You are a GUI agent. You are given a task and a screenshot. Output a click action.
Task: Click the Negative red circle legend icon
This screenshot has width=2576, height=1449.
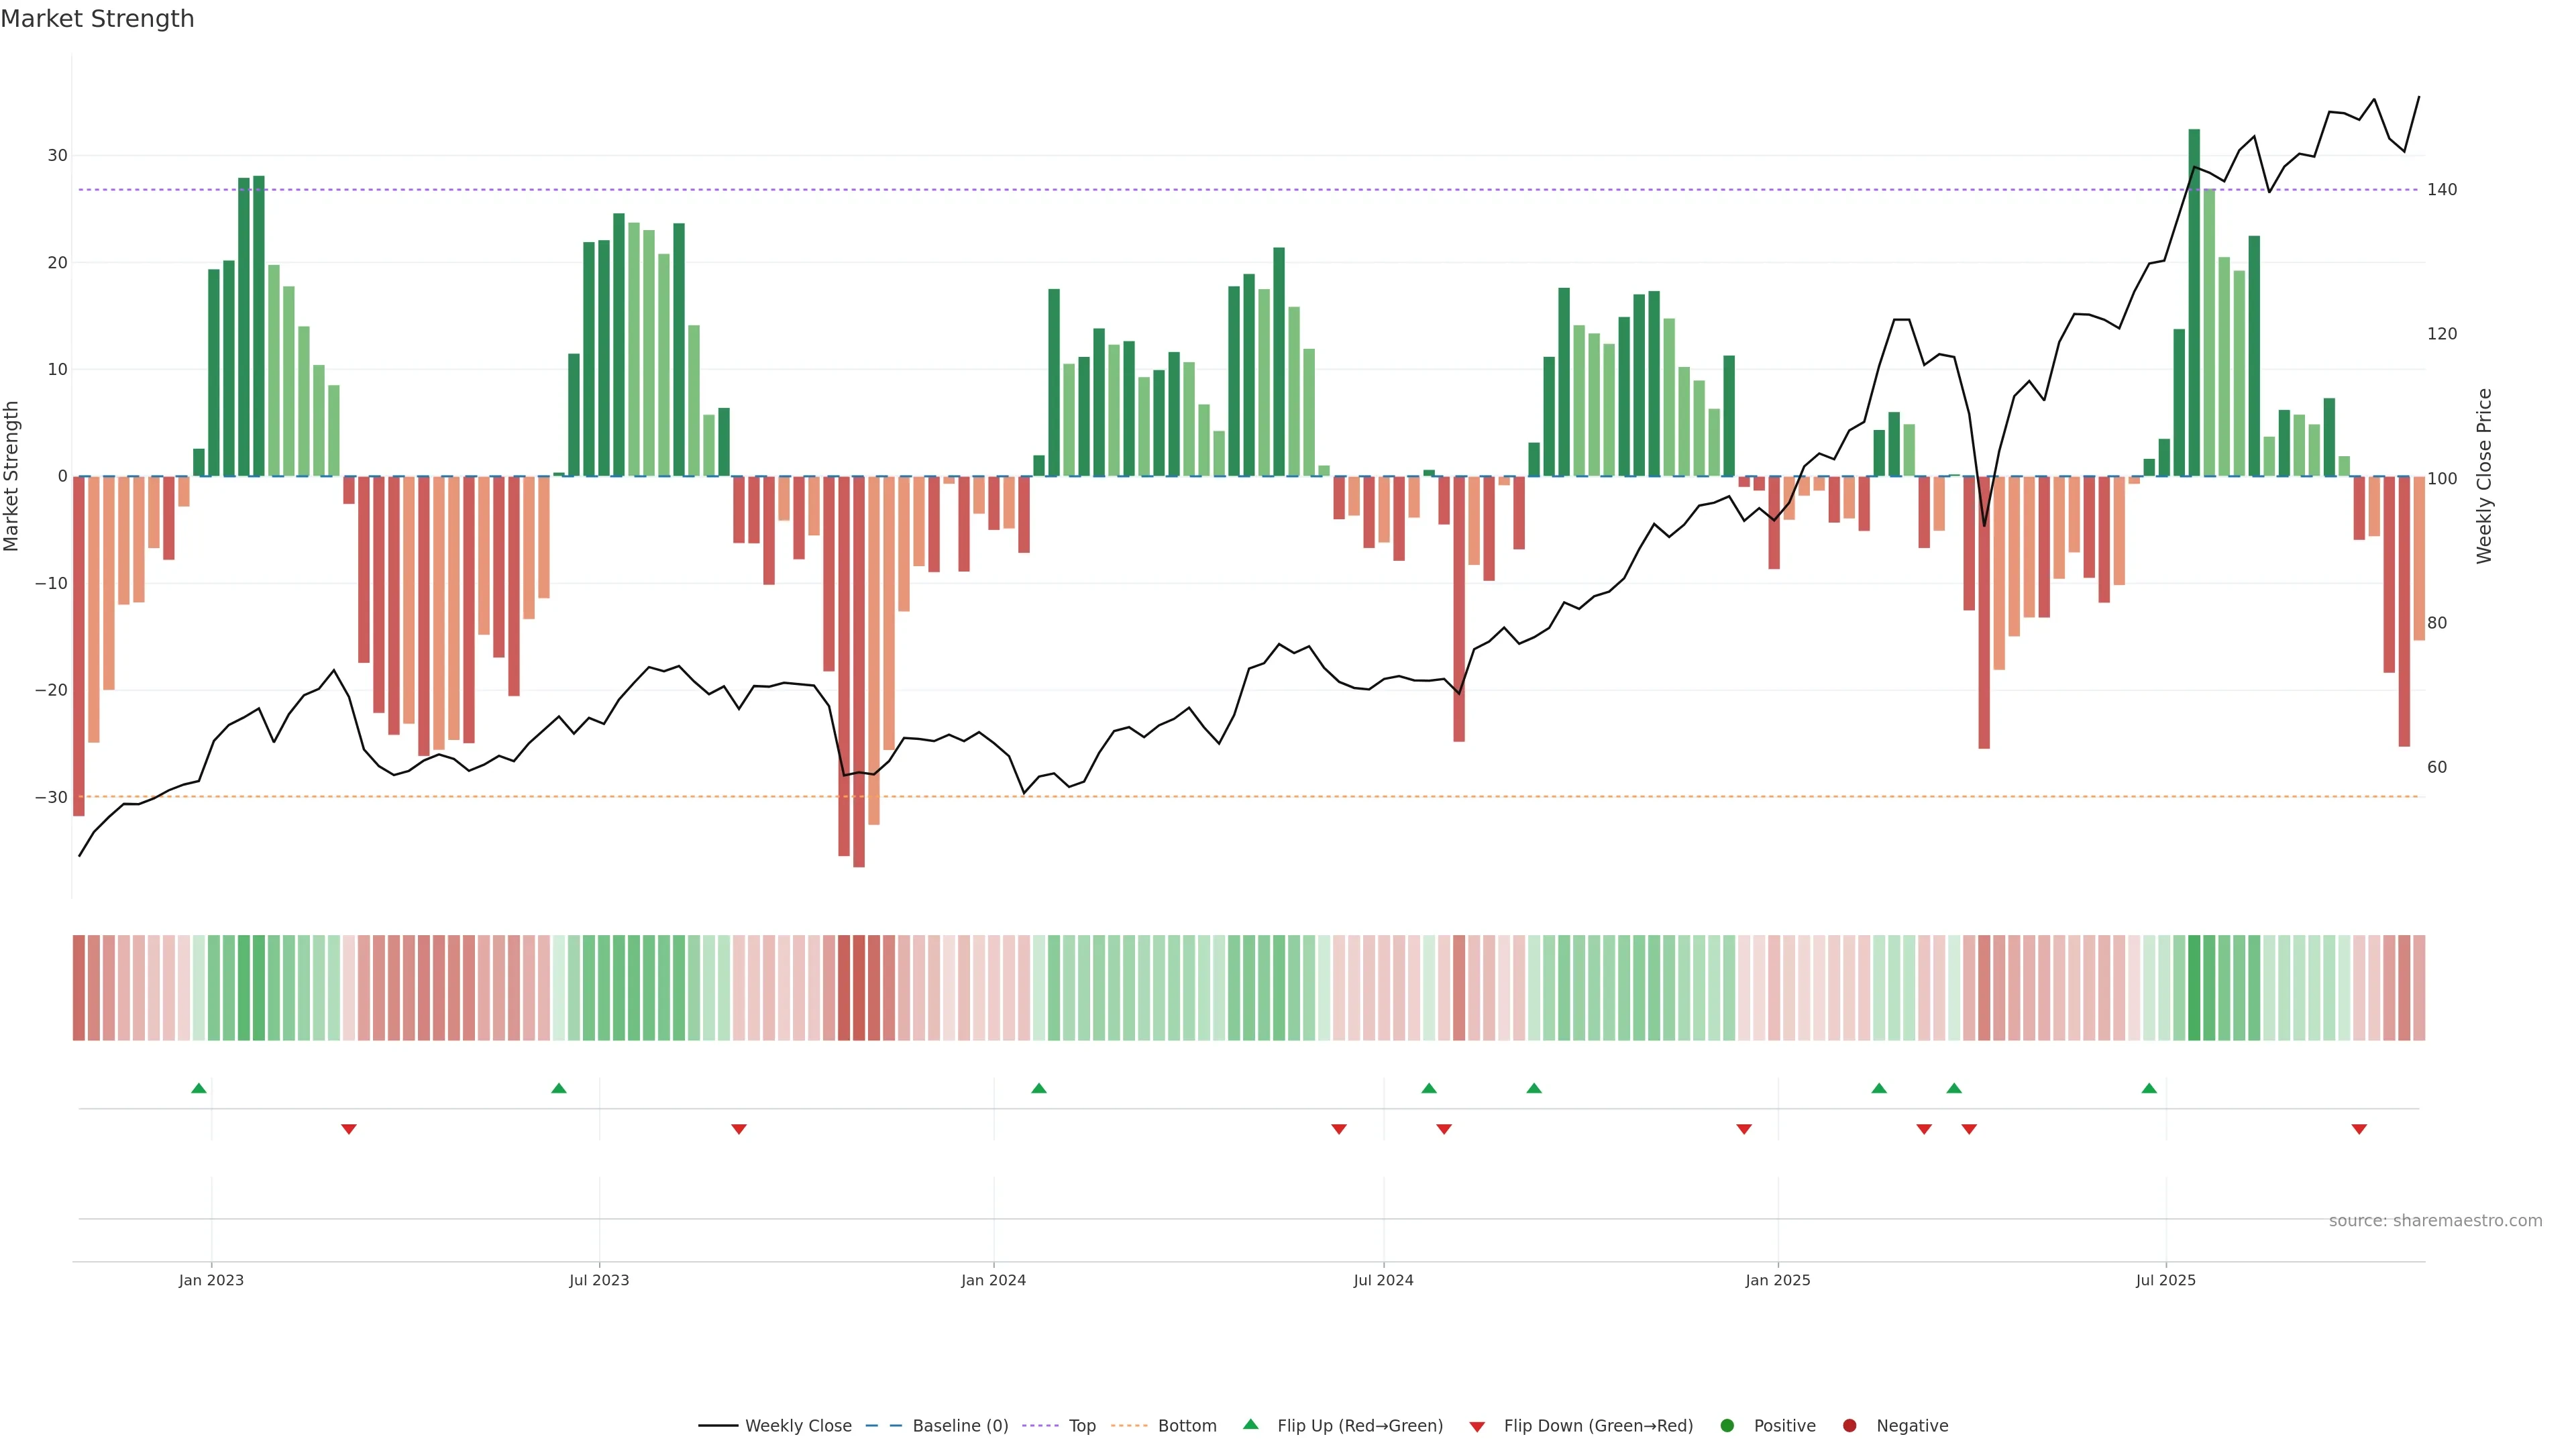(1849, 1425)
